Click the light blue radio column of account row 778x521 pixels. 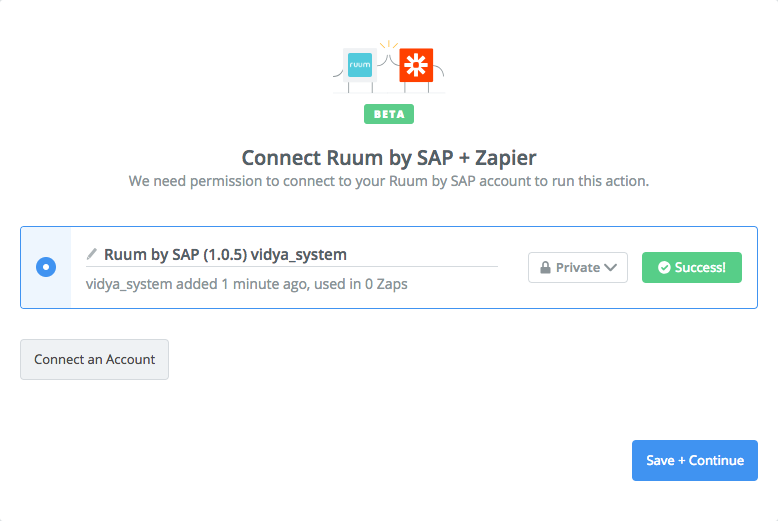(46, 267)
